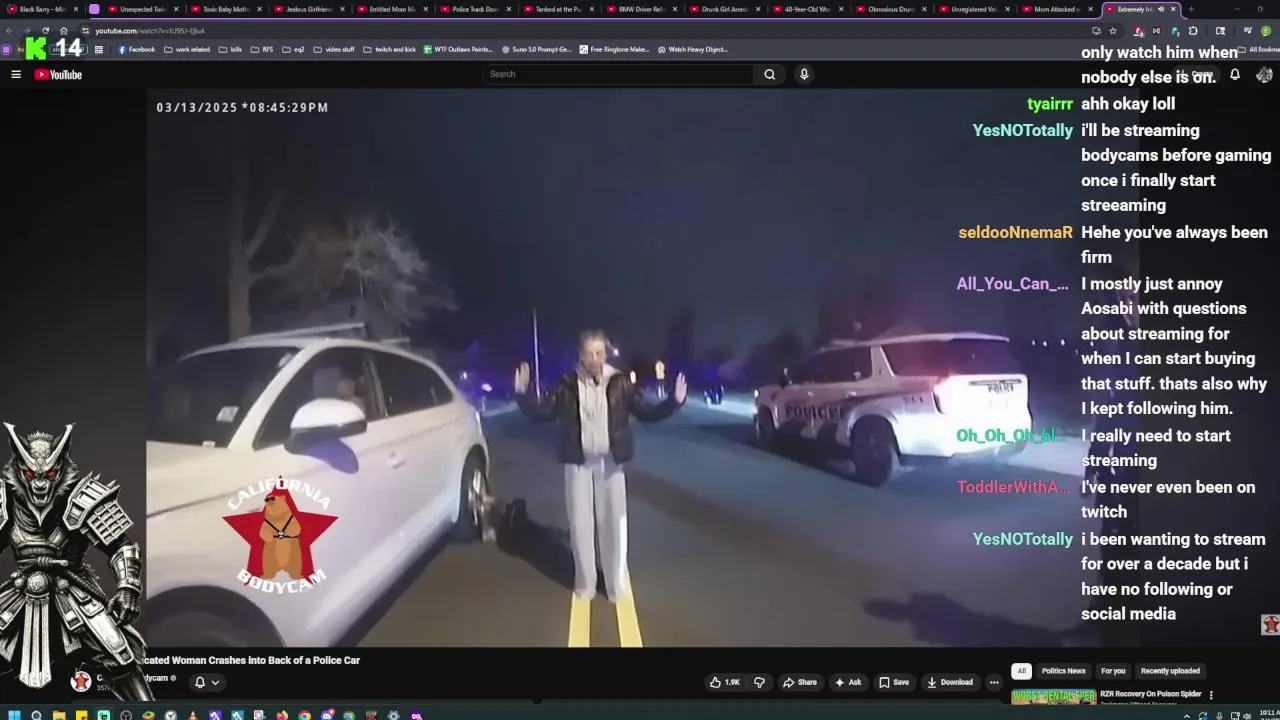Open the twitch and kick bookmarks folder

click(389, 49)
